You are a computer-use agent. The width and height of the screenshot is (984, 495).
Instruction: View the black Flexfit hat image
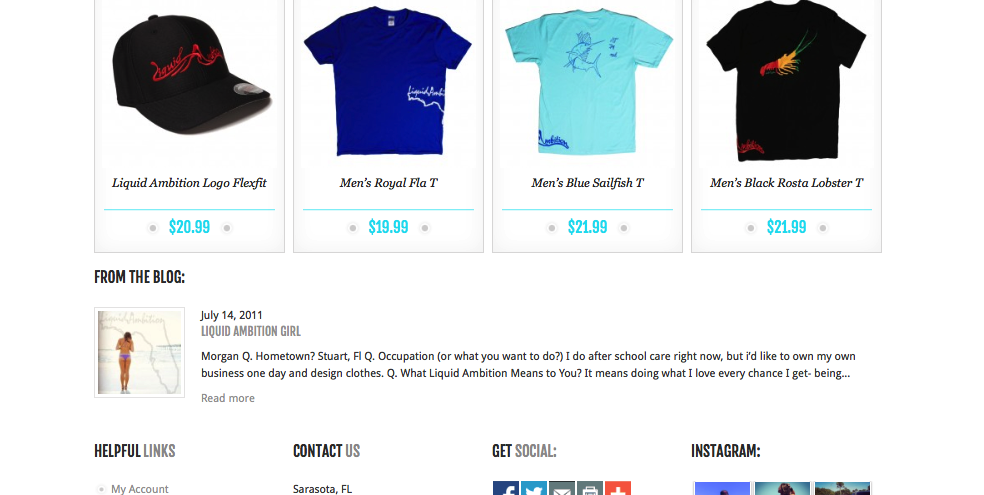click(190, 73)
